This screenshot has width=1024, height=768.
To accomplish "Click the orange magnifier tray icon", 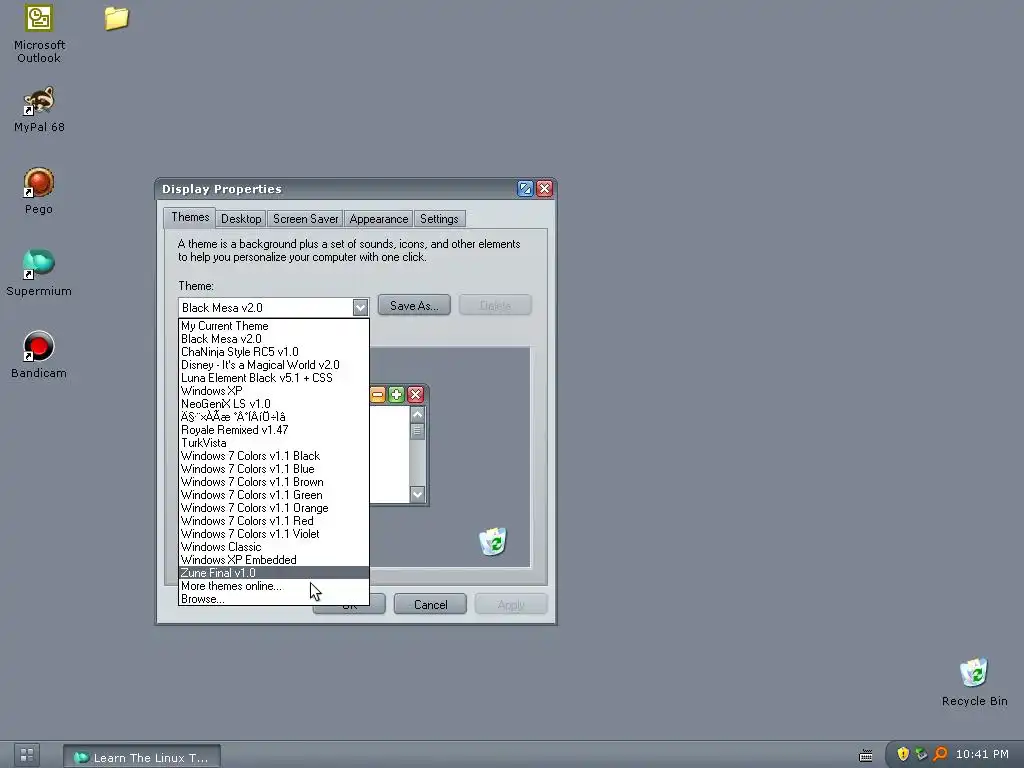I will pyautogui.click(x=940, y=754).
